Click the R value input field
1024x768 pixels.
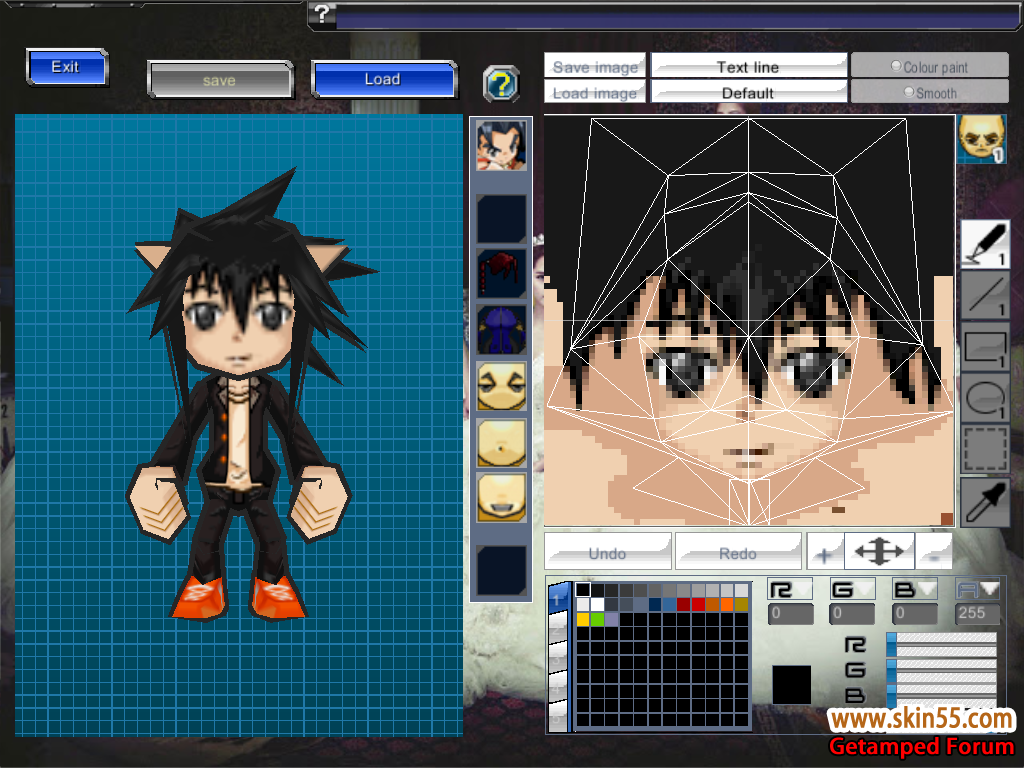(790, 613)
